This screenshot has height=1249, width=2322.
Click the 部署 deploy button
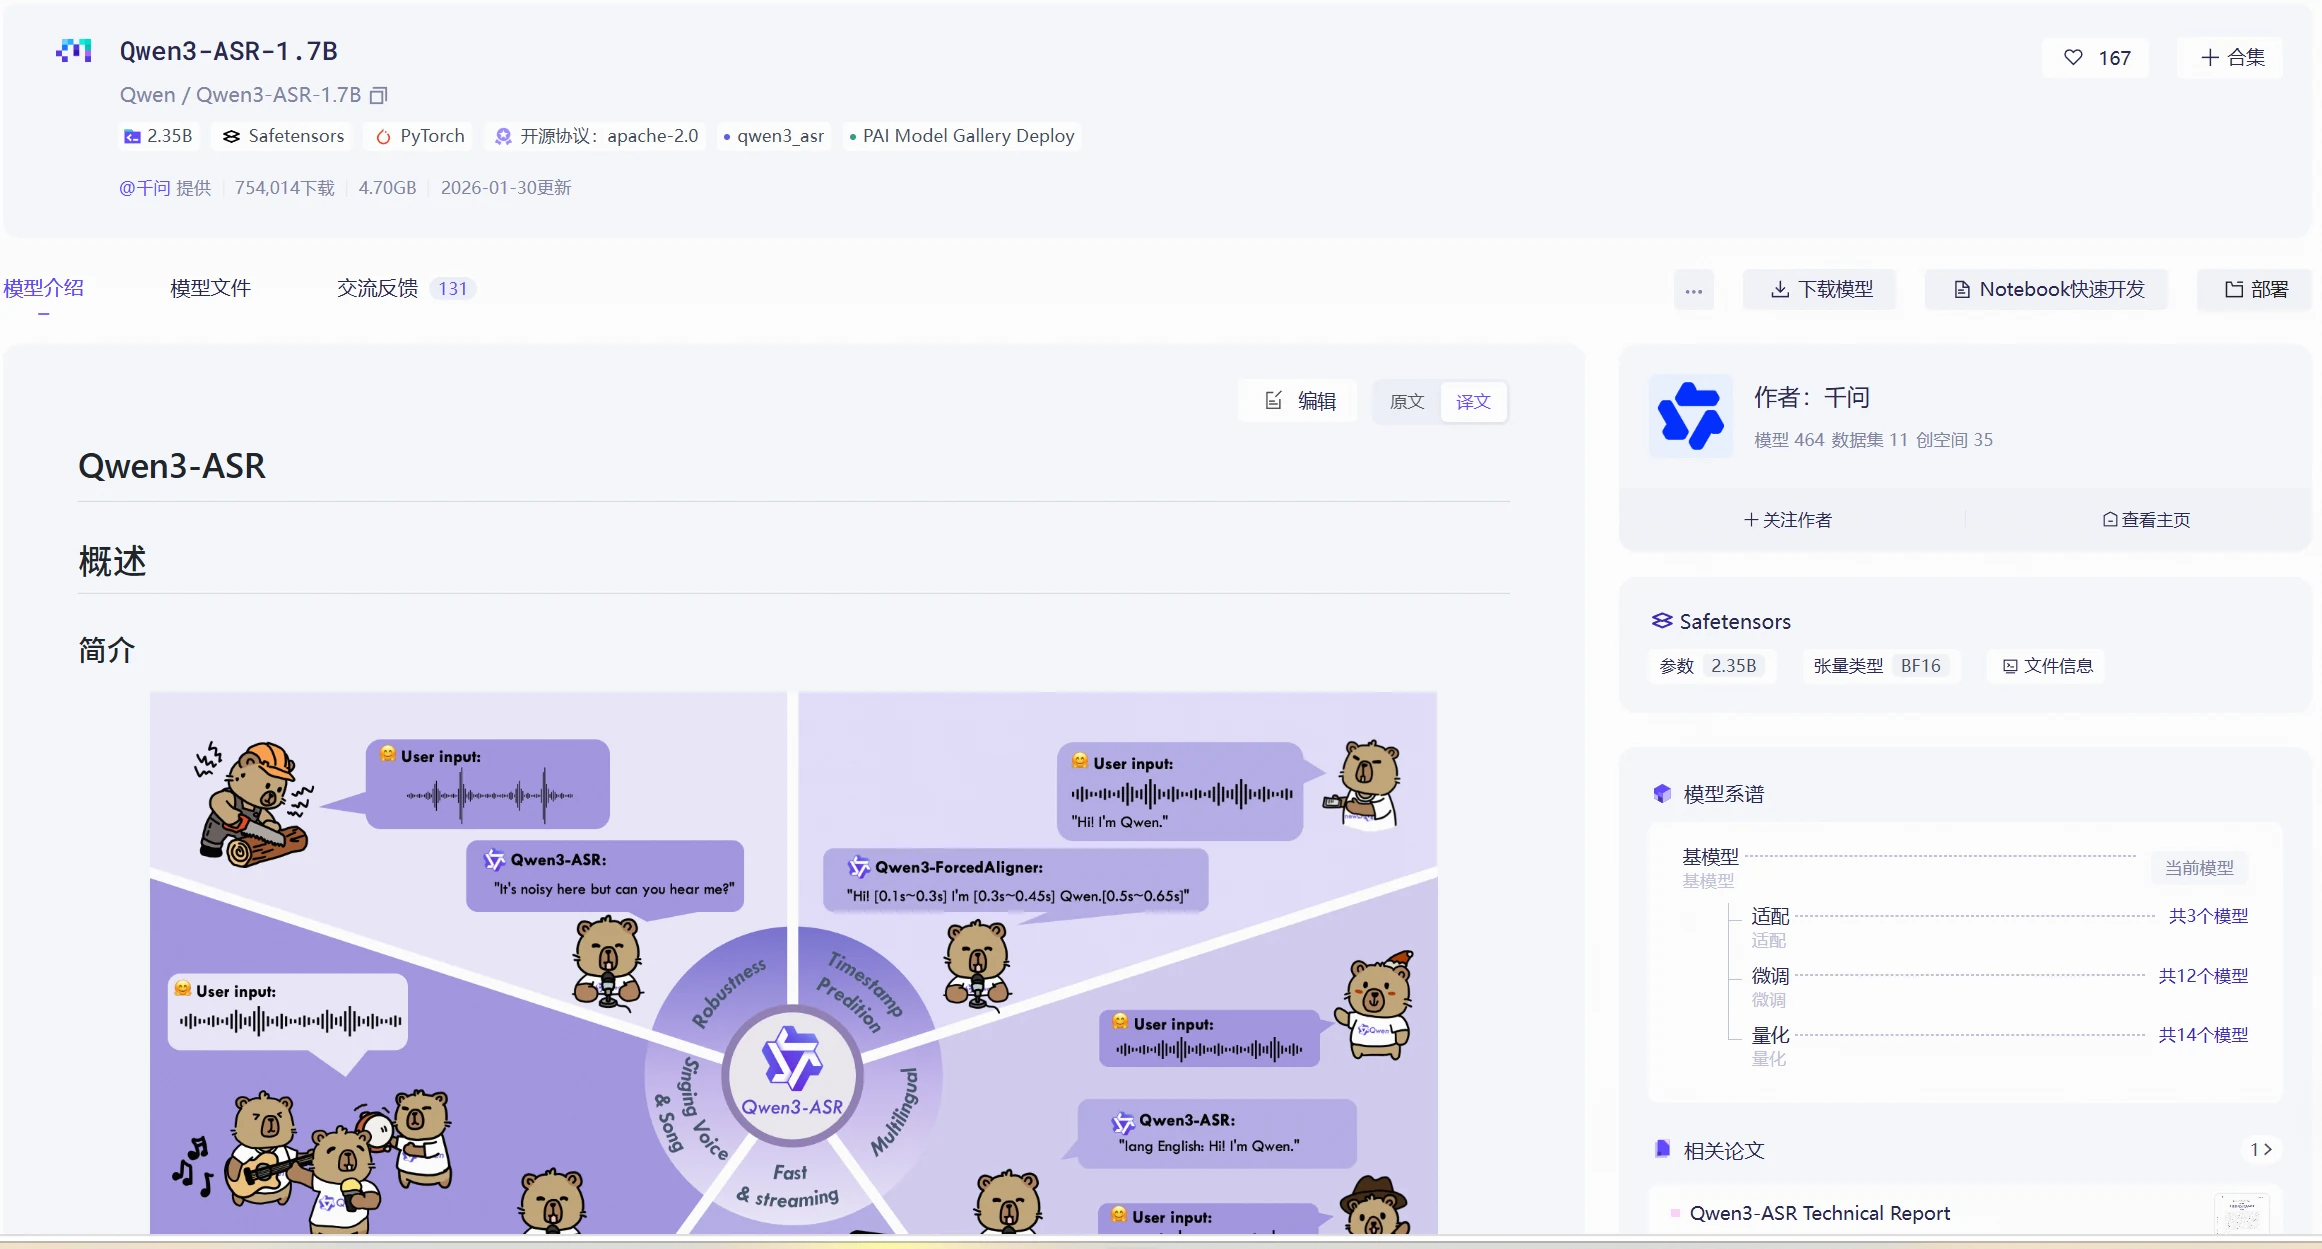2256,289
